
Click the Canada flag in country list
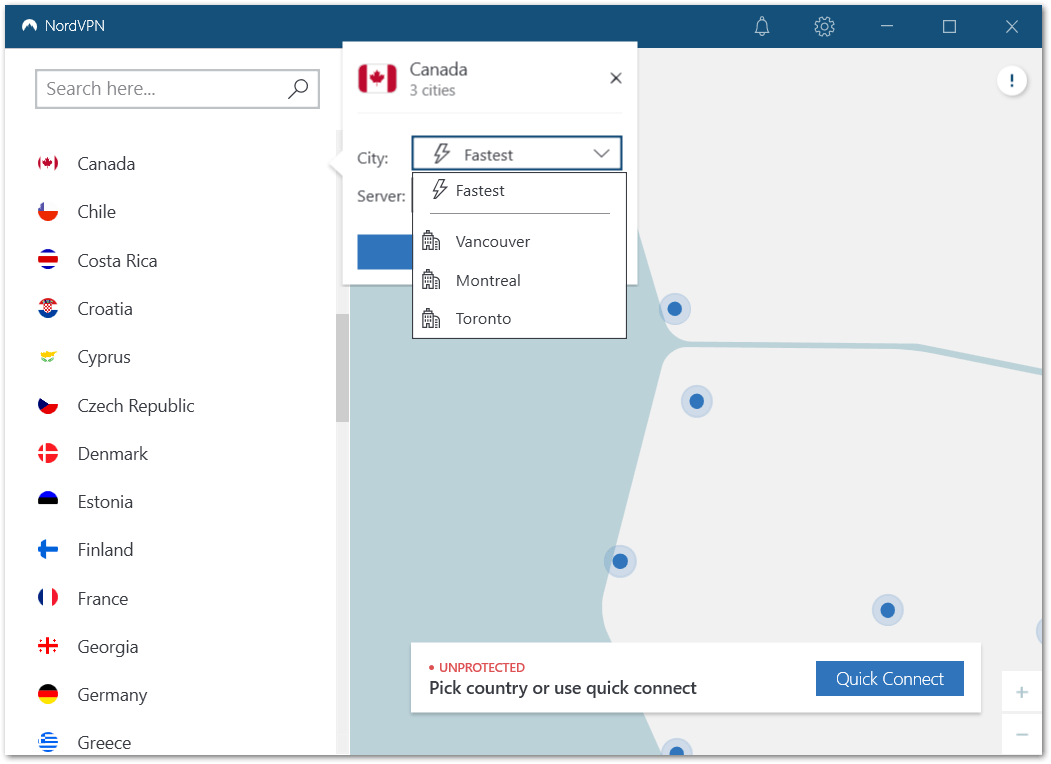48,163
